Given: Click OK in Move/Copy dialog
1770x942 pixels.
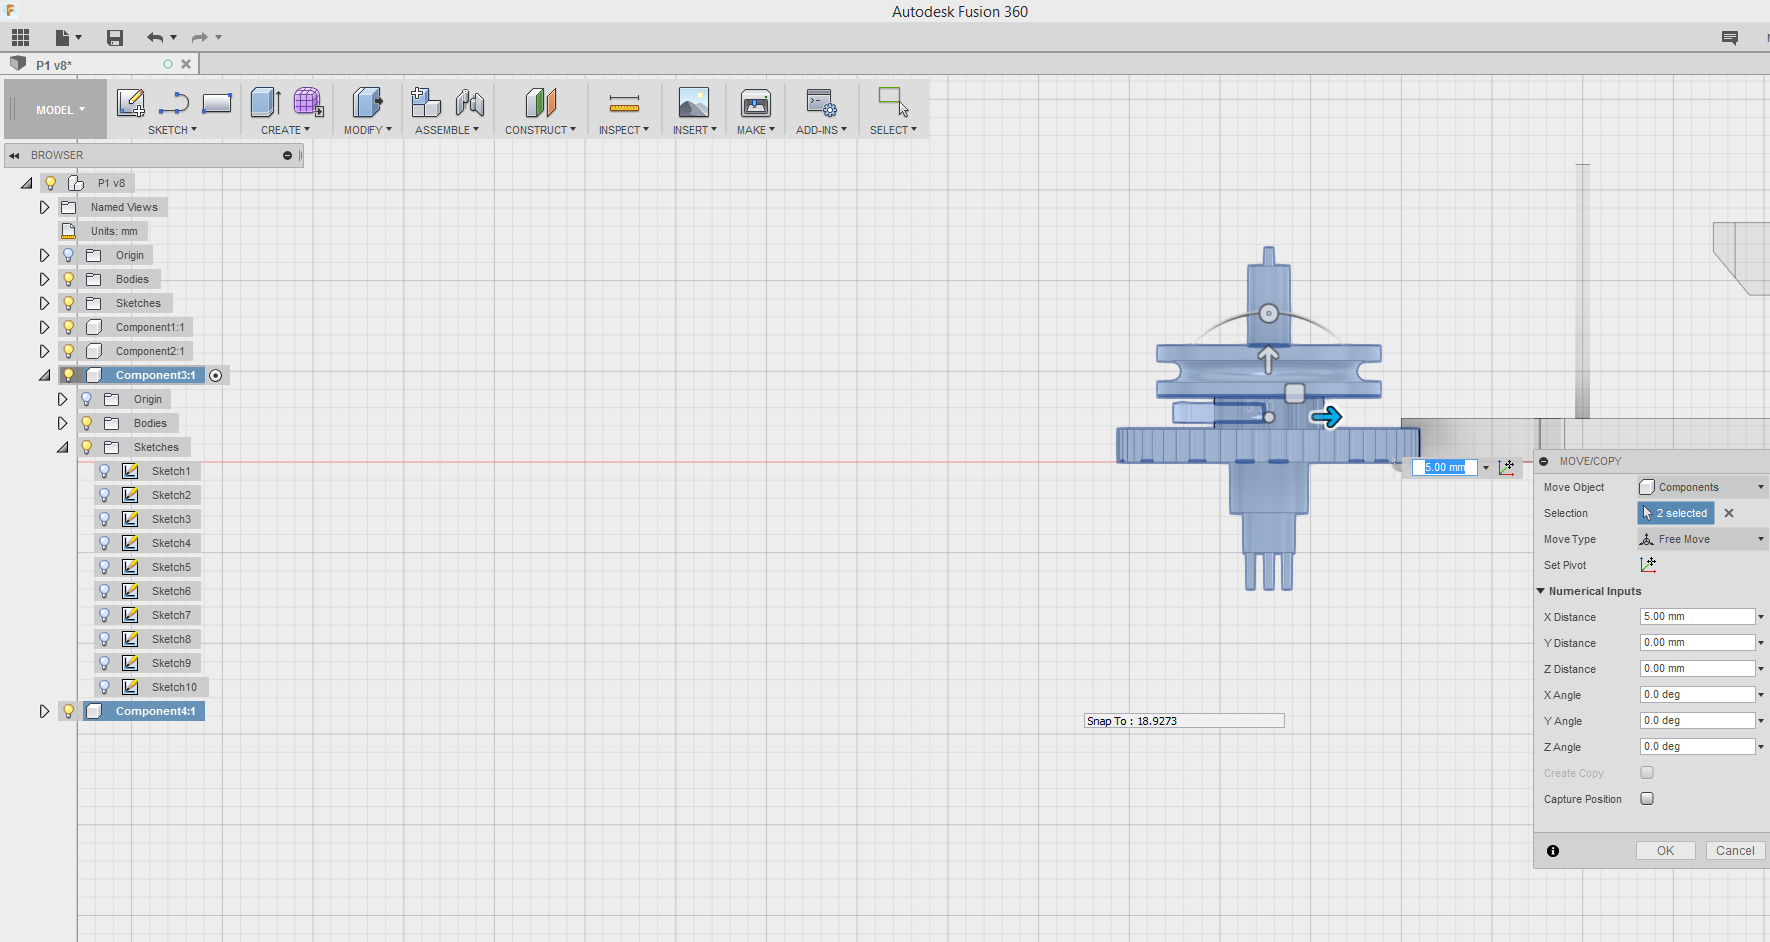Looking at the screenshot, I should (x=1665, y=851).
